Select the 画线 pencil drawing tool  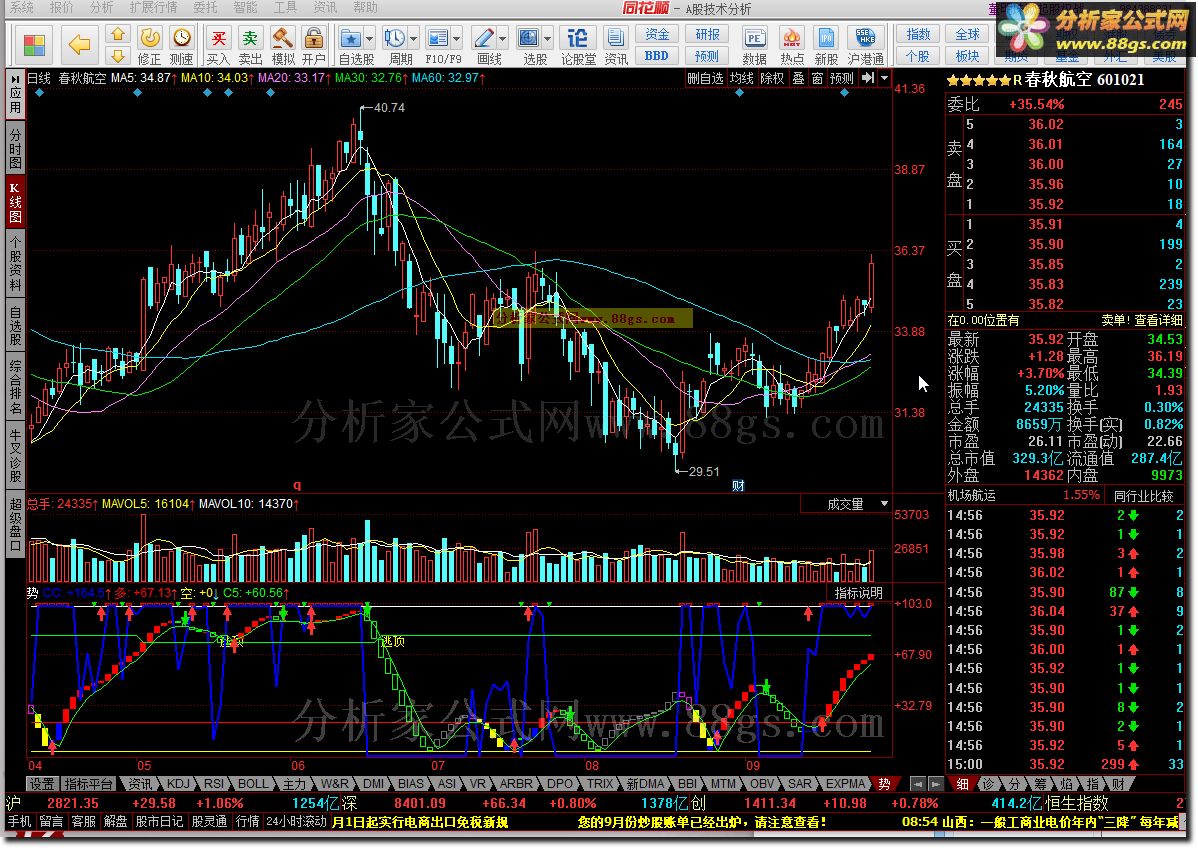(x=484, y=37)
